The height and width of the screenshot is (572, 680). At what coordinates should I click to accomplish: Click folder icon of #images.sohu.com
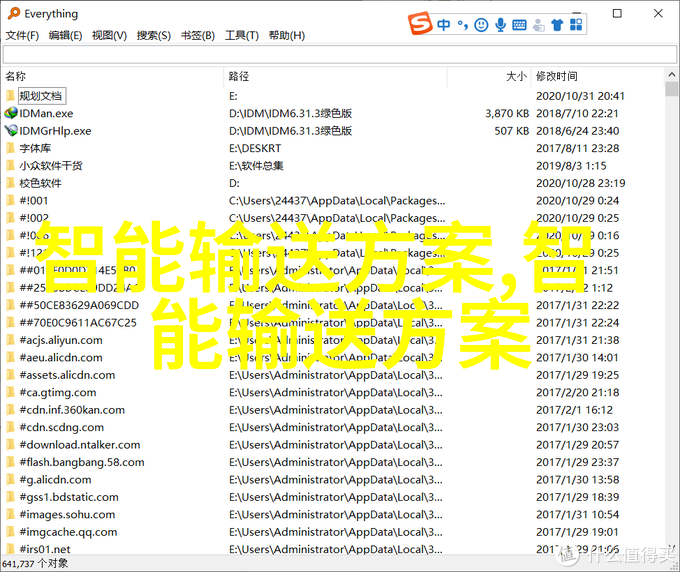[x=11, y=514]
